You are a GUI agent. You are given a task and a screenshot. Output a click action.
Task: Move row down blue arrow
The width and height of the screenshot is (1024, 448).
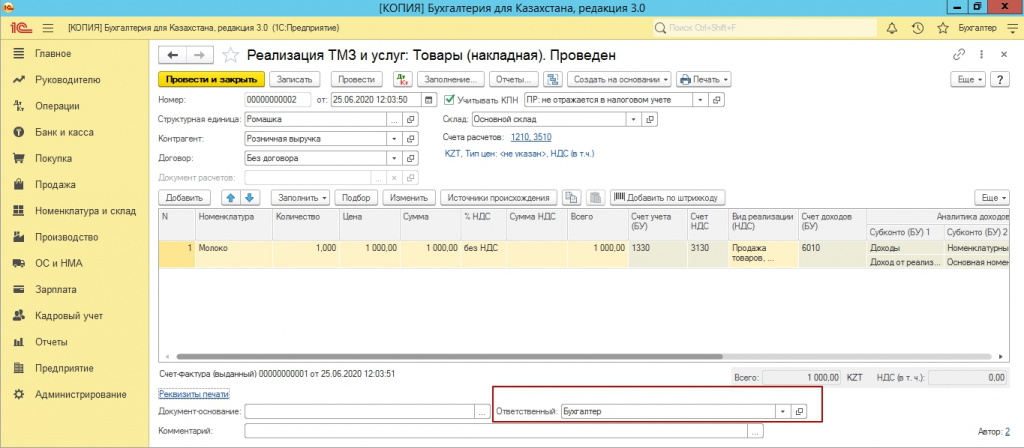pos(248,197)
